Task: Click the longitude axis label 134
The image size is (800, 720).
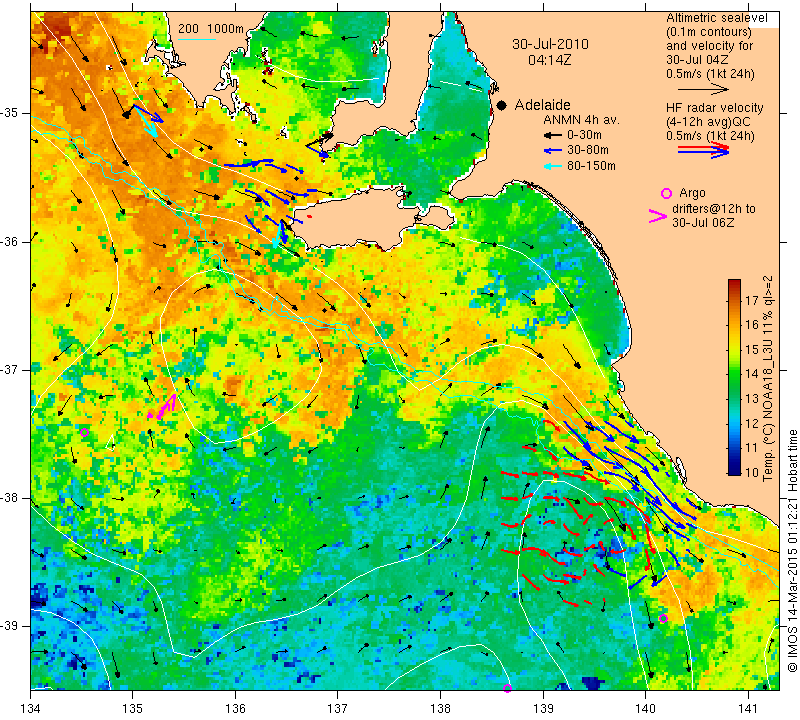Action: tap(31, 708)
